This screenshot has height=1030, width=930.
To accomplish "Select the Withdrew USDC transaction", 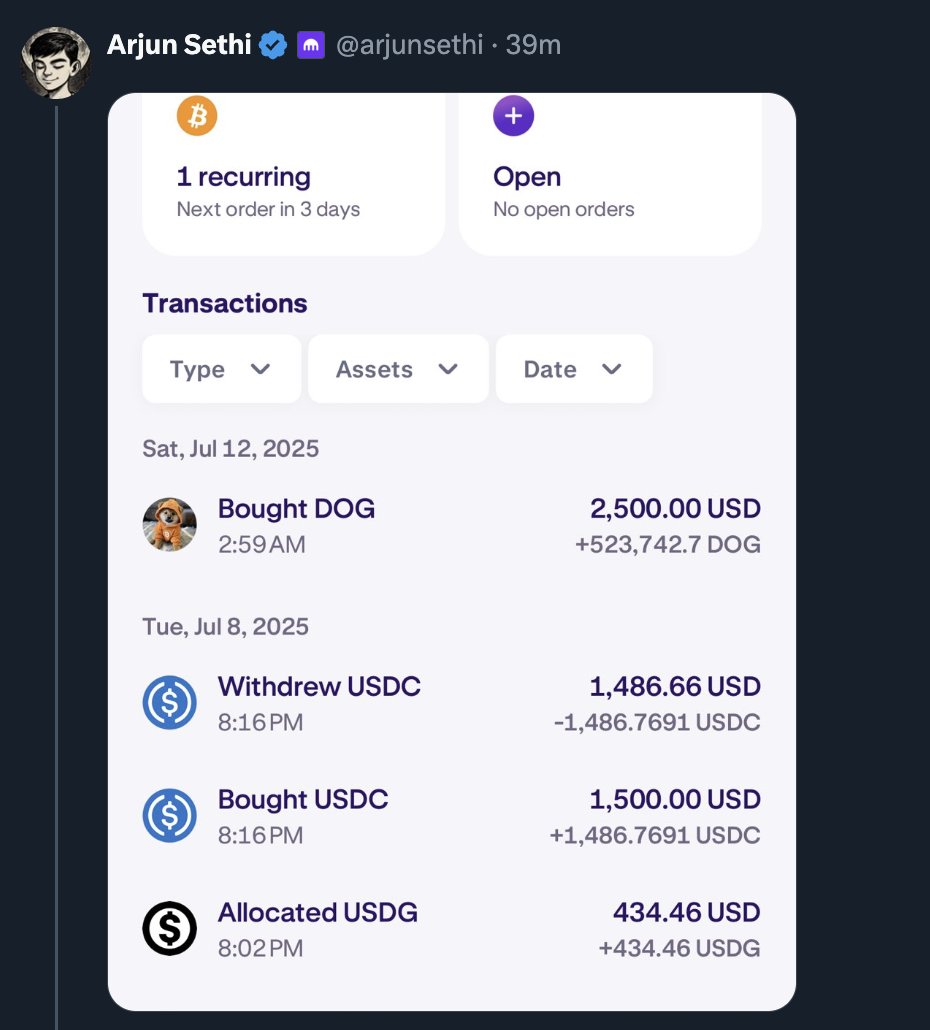I will (451, 704).
